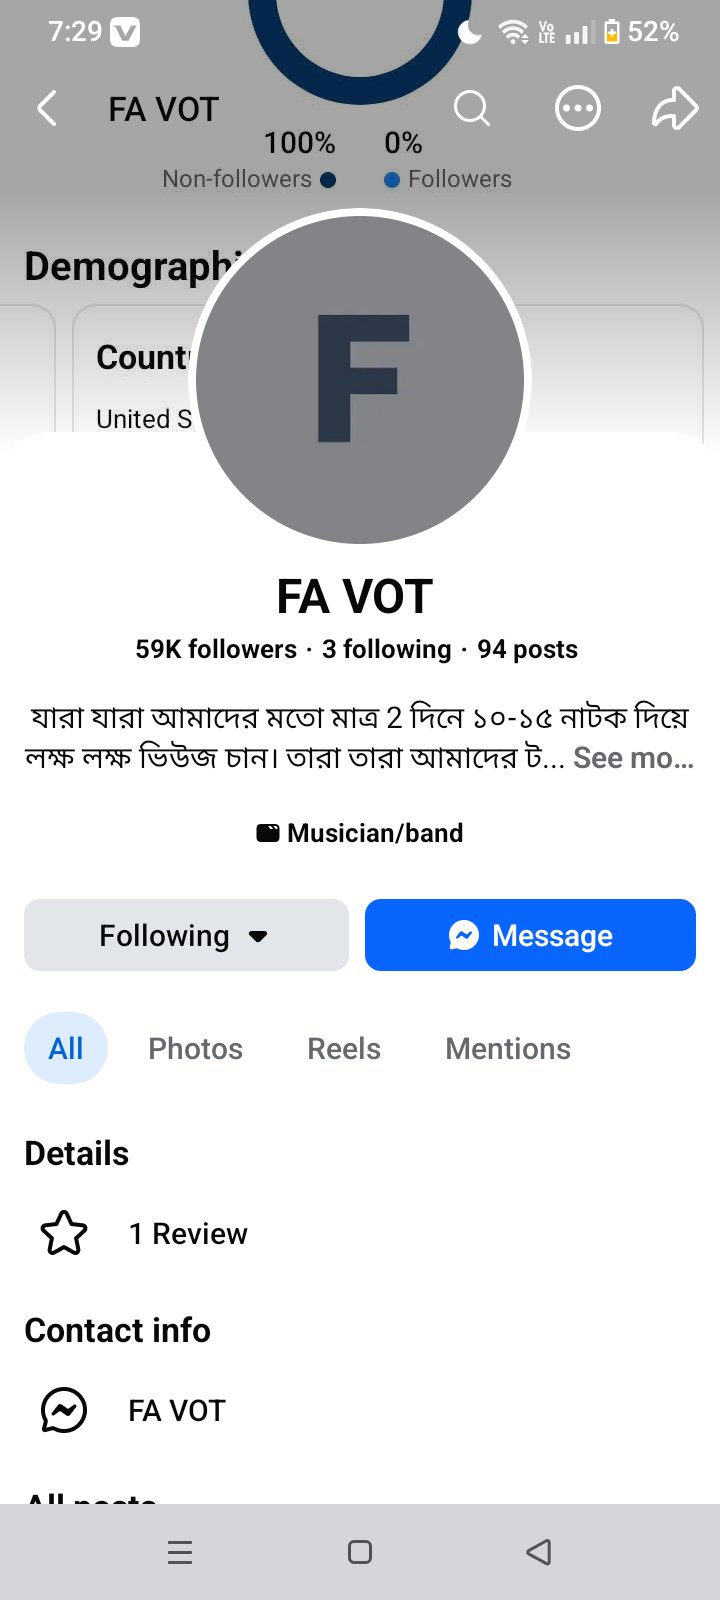Open search with the magnifier icon
The height and width of the screenshot is (1600, 720).
pyautogui.click(x=472, y=108)
